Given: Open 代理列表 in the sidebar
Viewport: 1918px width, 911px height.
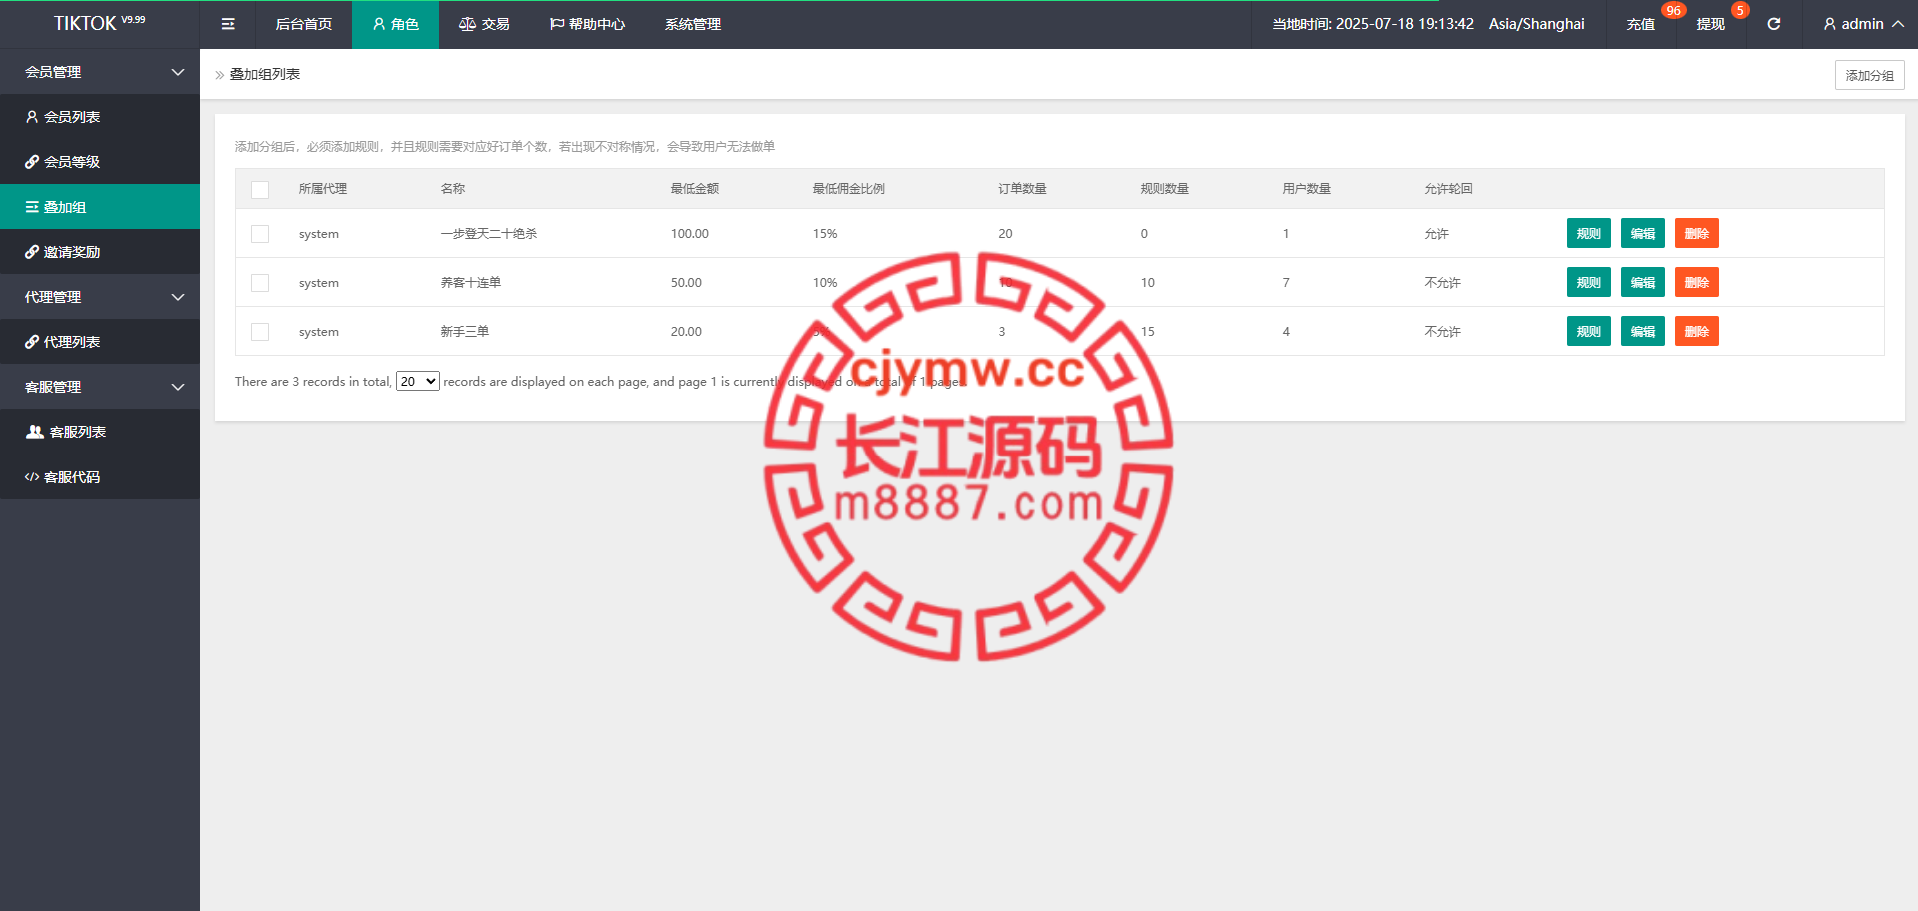Looking at the screenshot, I should (100, 342).
